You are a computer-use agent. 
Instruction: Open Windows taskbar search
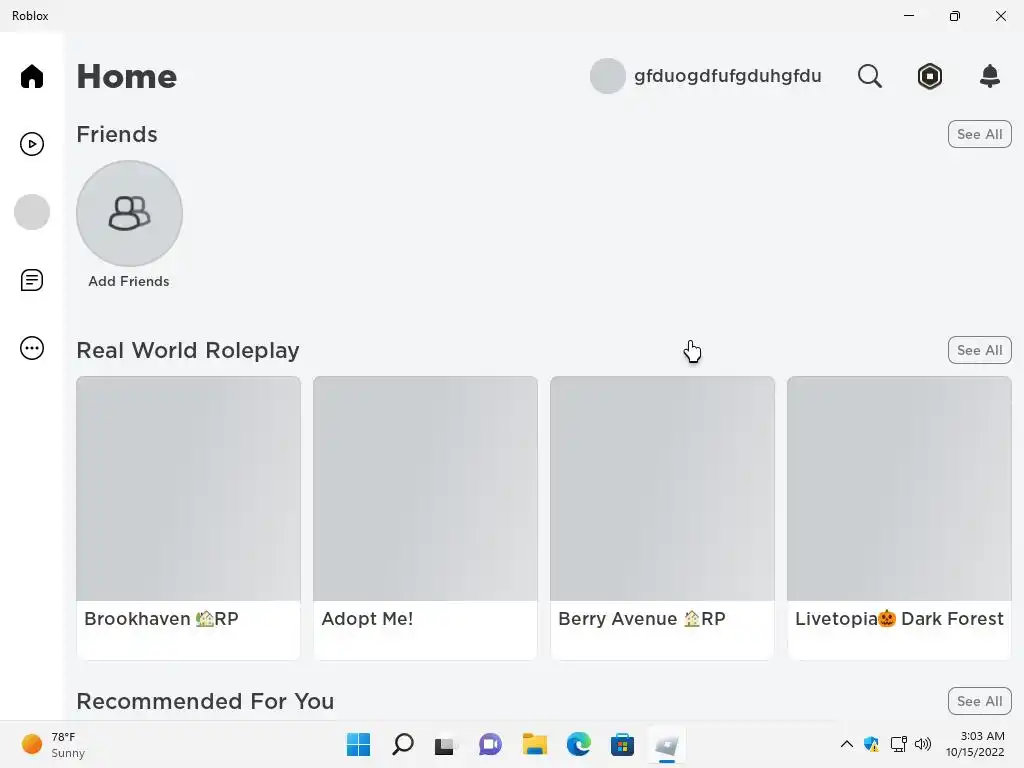(402, 744)
